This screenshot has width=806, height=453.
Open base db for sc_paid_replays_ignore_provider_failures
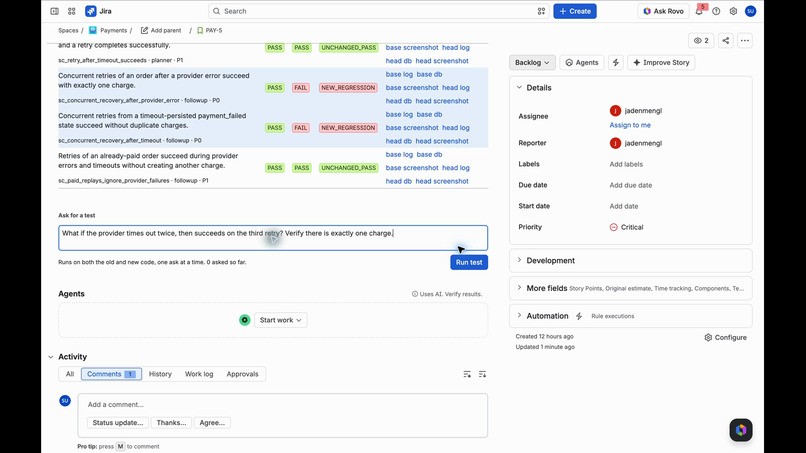[x=429, y=154]
